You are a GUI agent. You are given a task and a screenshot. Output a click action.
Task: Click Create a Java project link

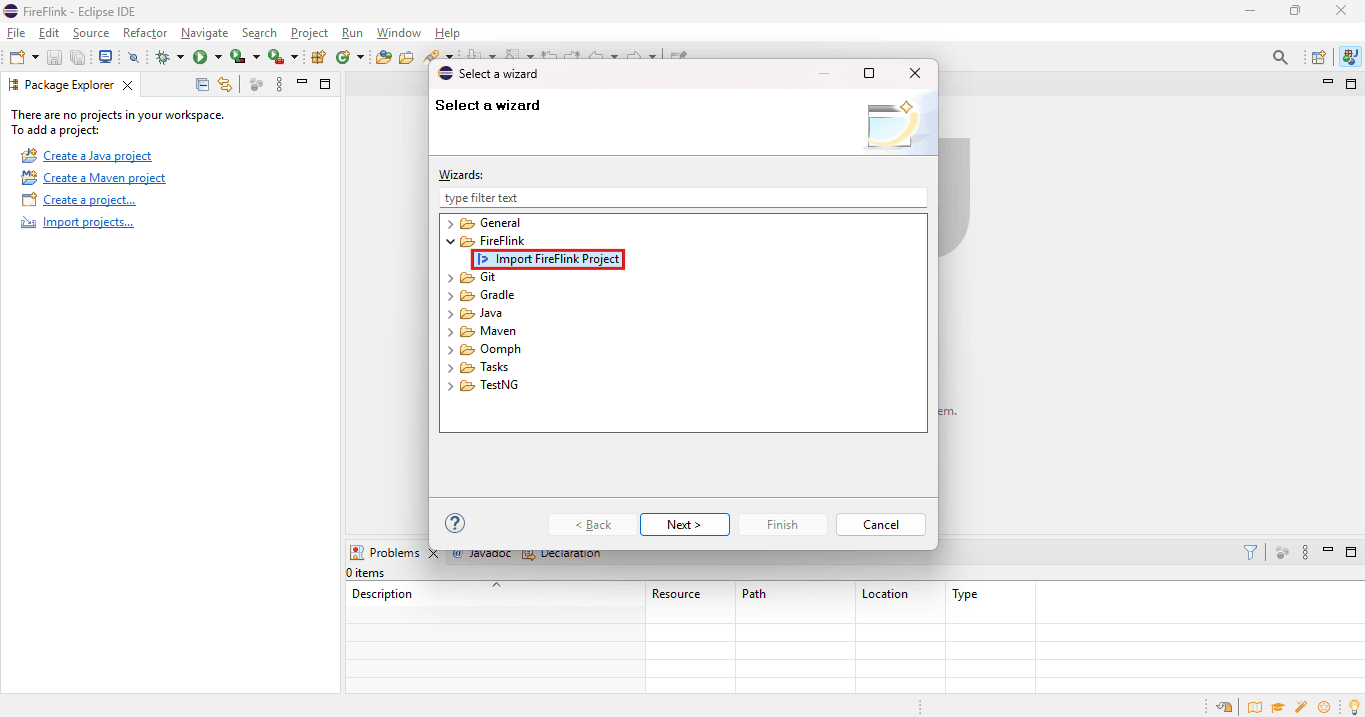click(97, 156)
